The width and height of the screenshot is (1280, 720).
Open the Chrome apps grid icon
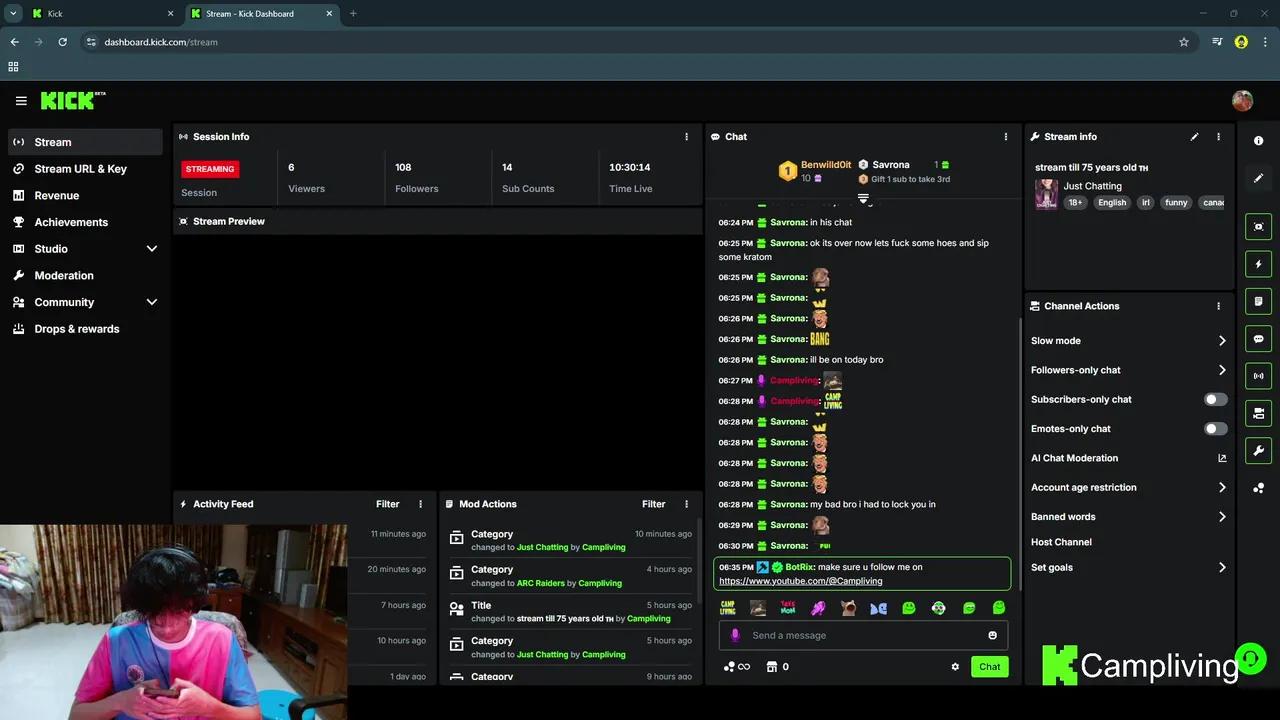[x=13, y=67]
